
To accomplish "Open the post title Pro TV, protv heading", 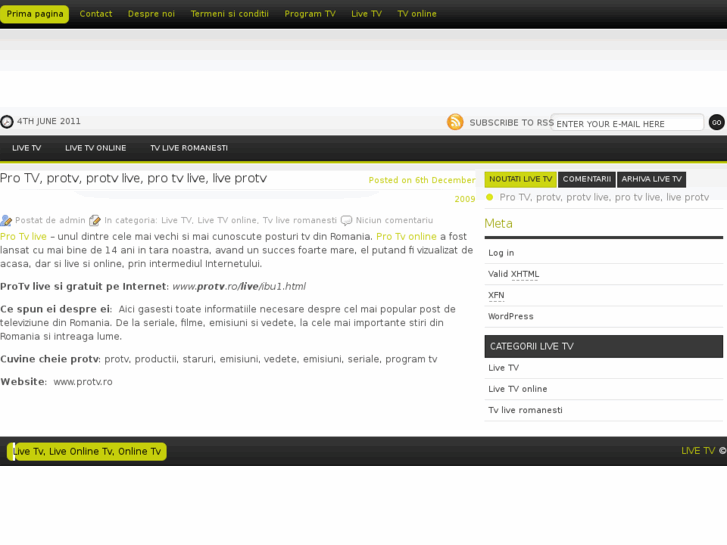I will (134, 178).
